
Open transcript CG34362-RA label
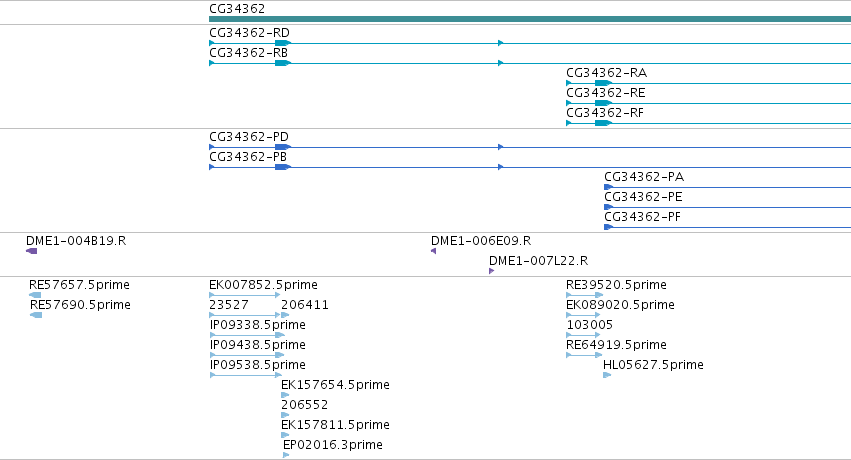coord(606,73)
